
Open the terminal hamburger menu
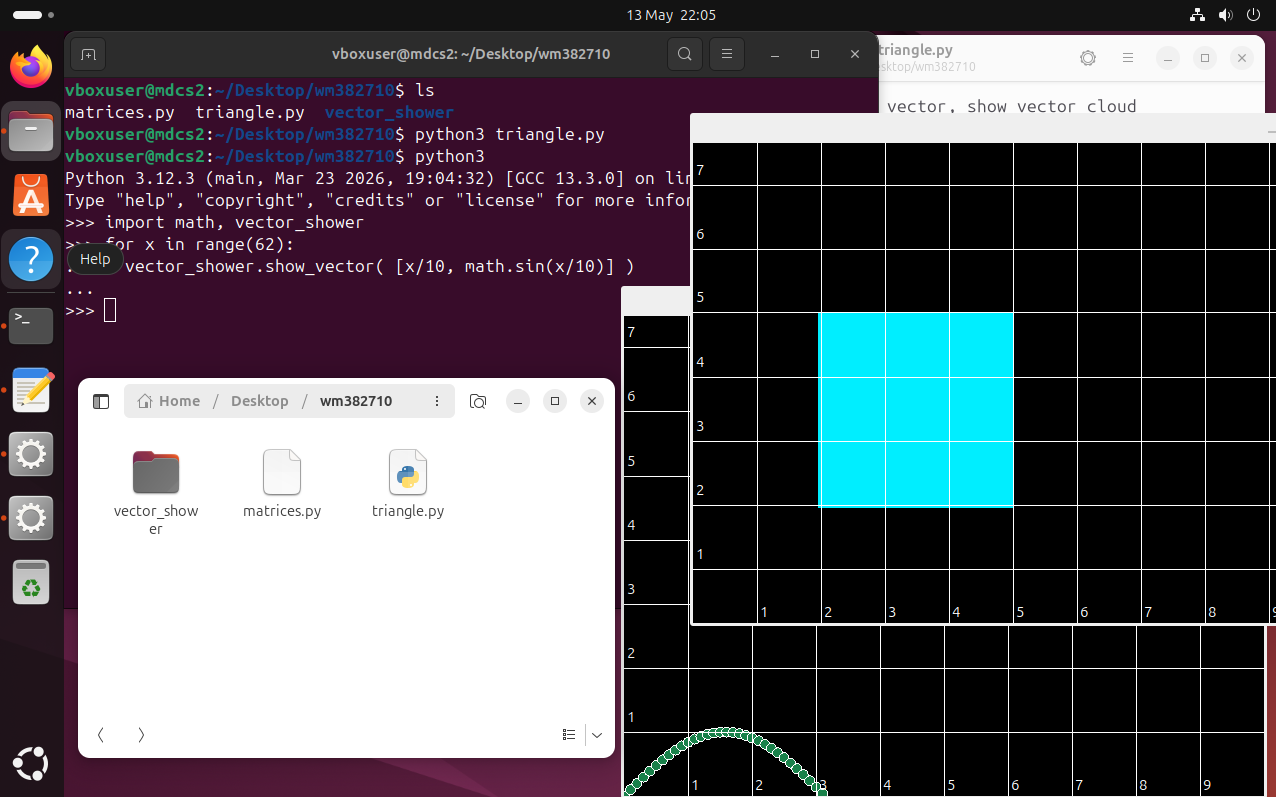pos(728,54)
